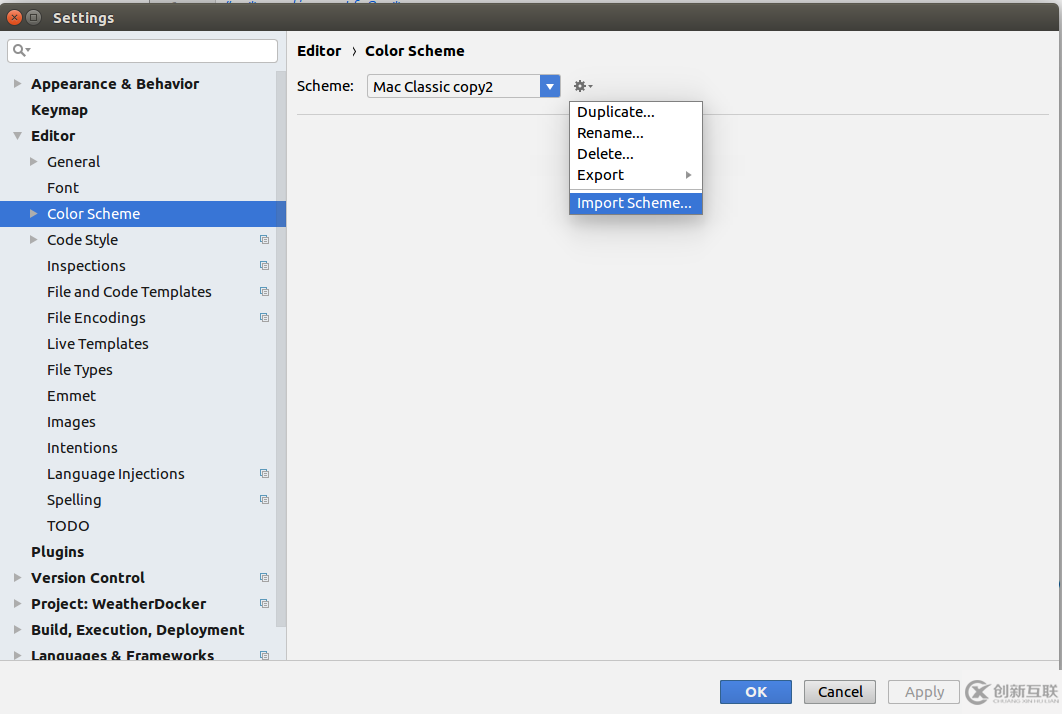Click the Apply button
The width and height of the screenshot is (1062, 714).
(x=924, y=692)
